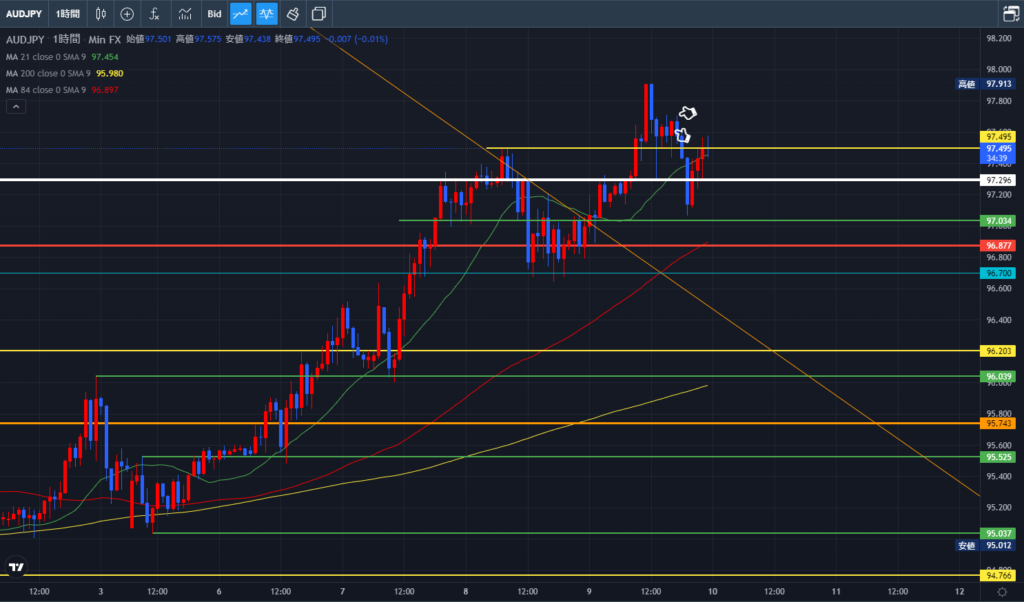Click the MA 84 indicator label
The width and height of the screenshot is (1024, 602).
(x=46, y=89)
